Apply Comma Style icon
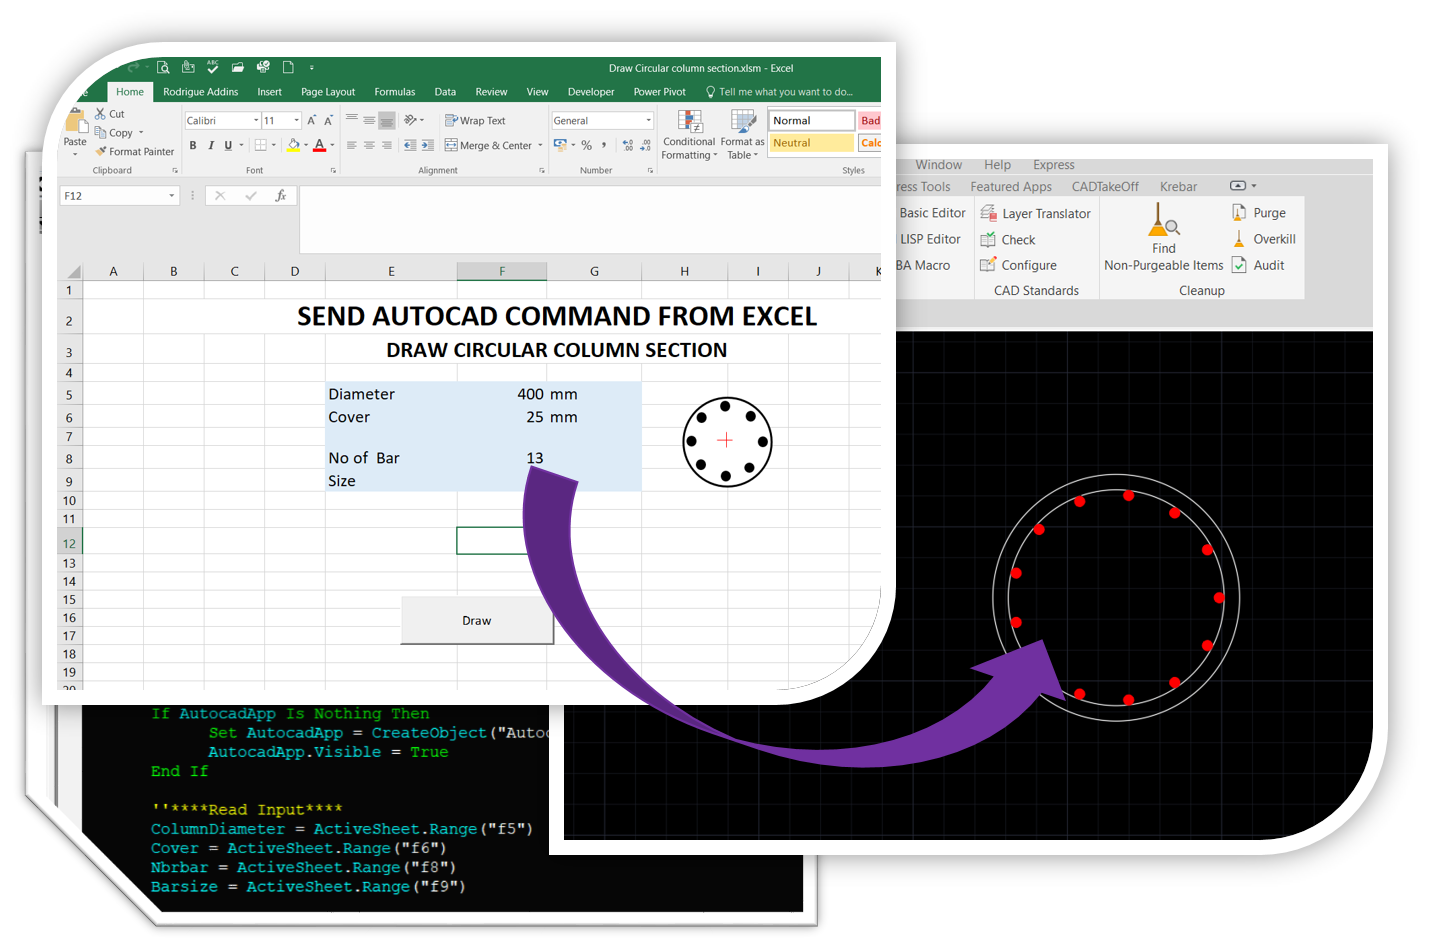1430x943 pixels. (x=604, y=145)
